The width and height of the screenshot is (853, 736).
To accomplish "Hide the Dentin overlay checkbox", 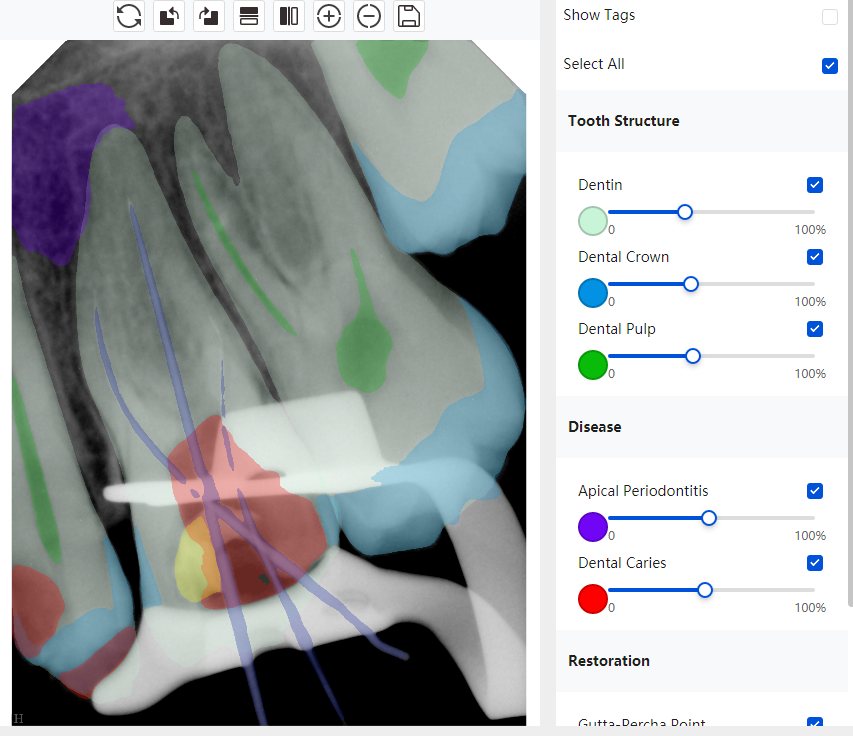I will pyautogui.click(x=815, y=185).
